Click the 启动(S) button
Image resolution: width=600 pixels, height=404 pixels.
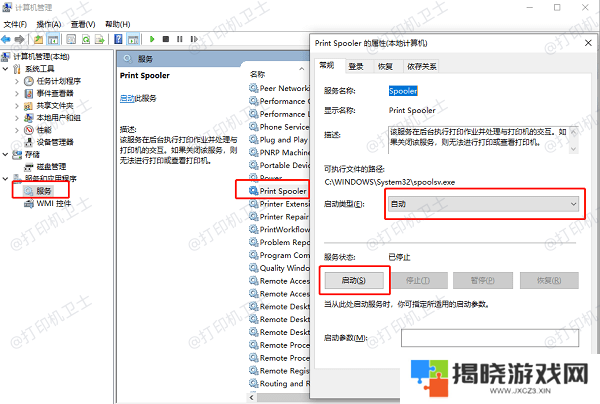pos(354,280)
